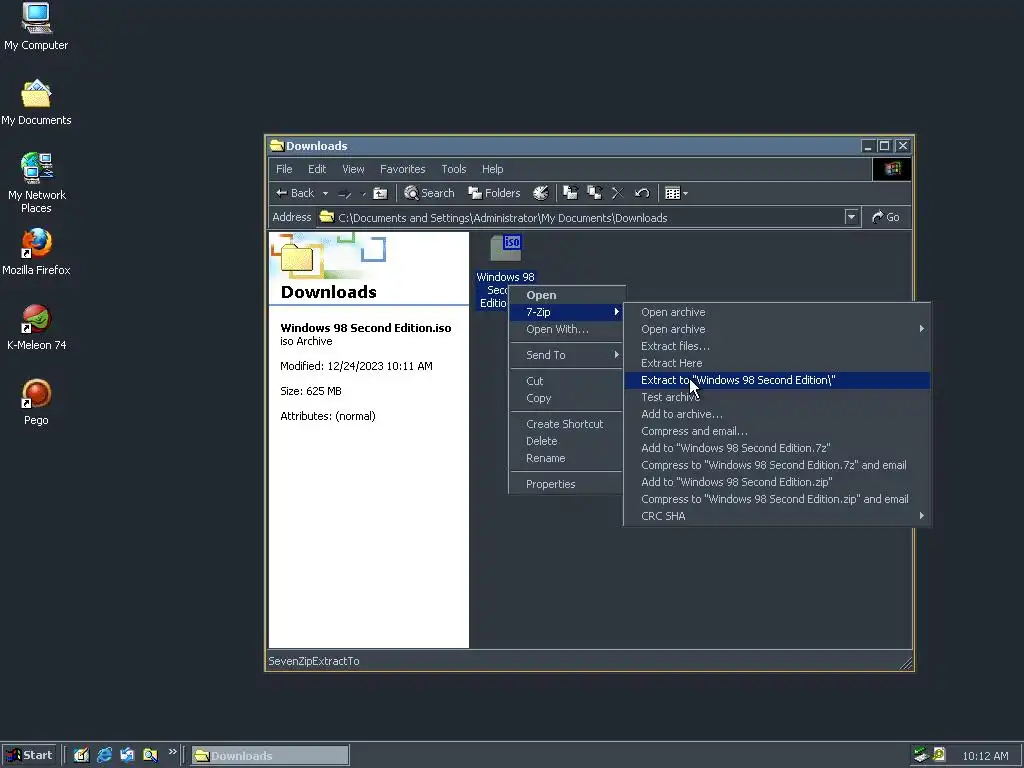1024x768 pixels.
Task: Click the magnifier quick launch icon
Action: tap(150, 756)
